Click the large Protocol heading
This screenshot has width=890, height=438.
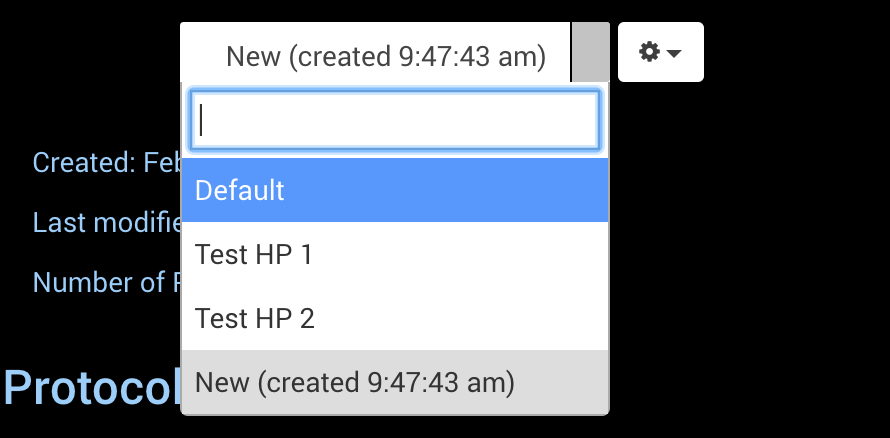[x=93, y=388]
